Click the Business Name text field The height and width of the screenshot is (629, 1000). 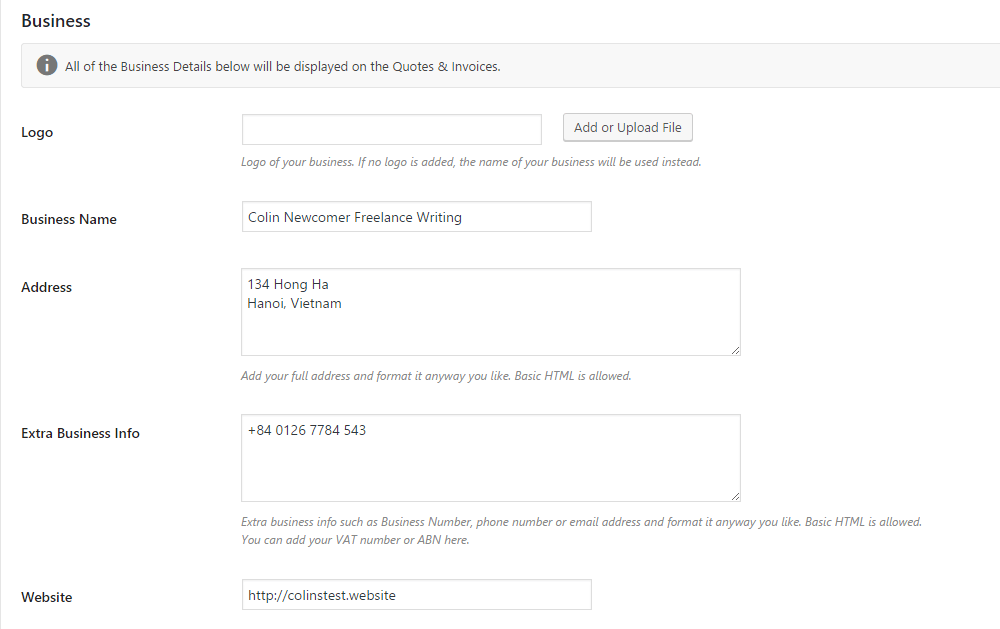pos(416,216)
